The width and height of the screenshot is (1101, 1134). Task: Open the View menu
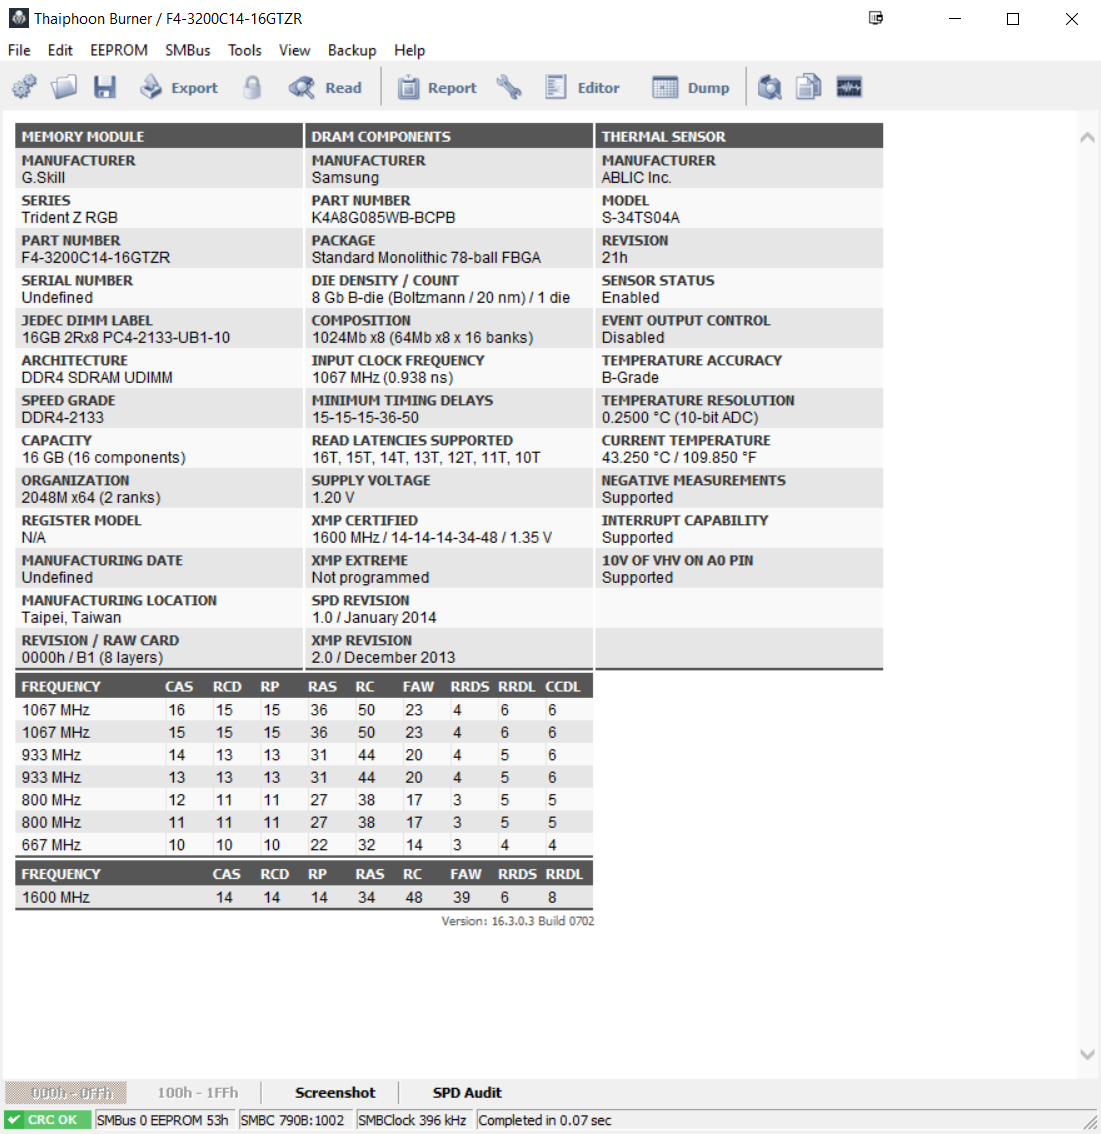point(294,50)
